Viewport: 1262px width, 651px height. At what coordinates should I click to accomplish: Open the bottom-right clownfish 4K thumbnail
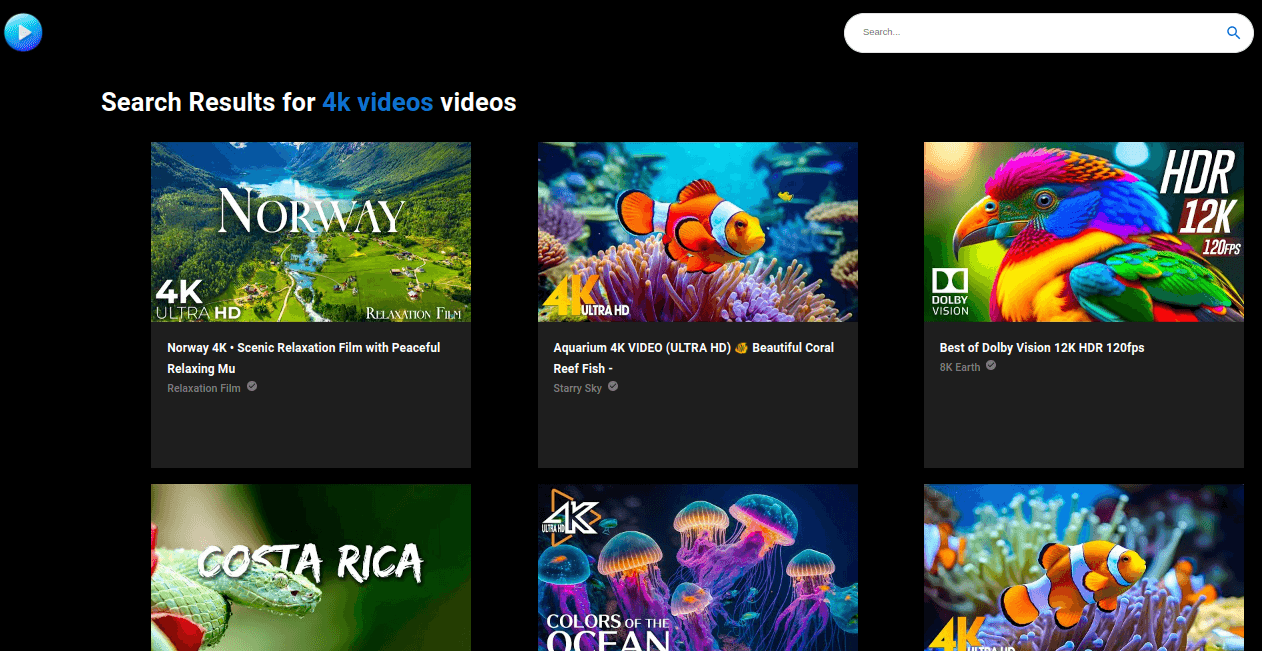point(1083,567)
